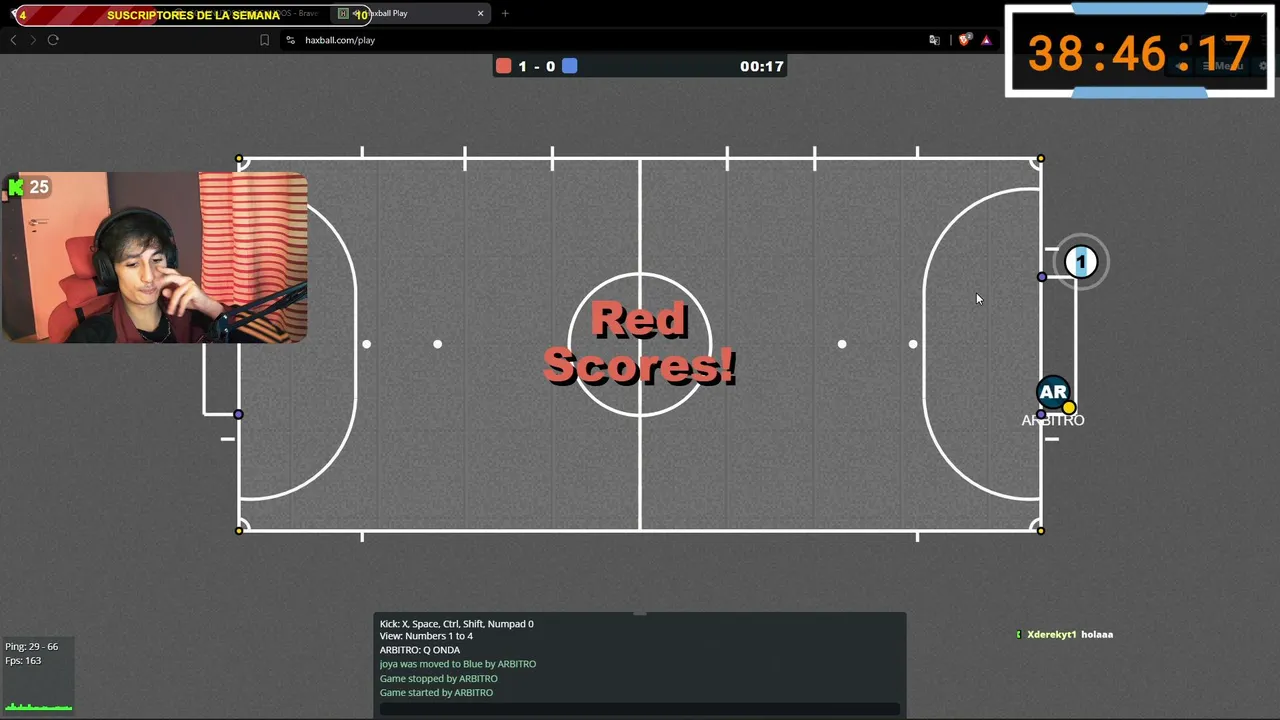Click the blue team square in scoreboard
The image size is (1280, 720).
tap(569, 66)
